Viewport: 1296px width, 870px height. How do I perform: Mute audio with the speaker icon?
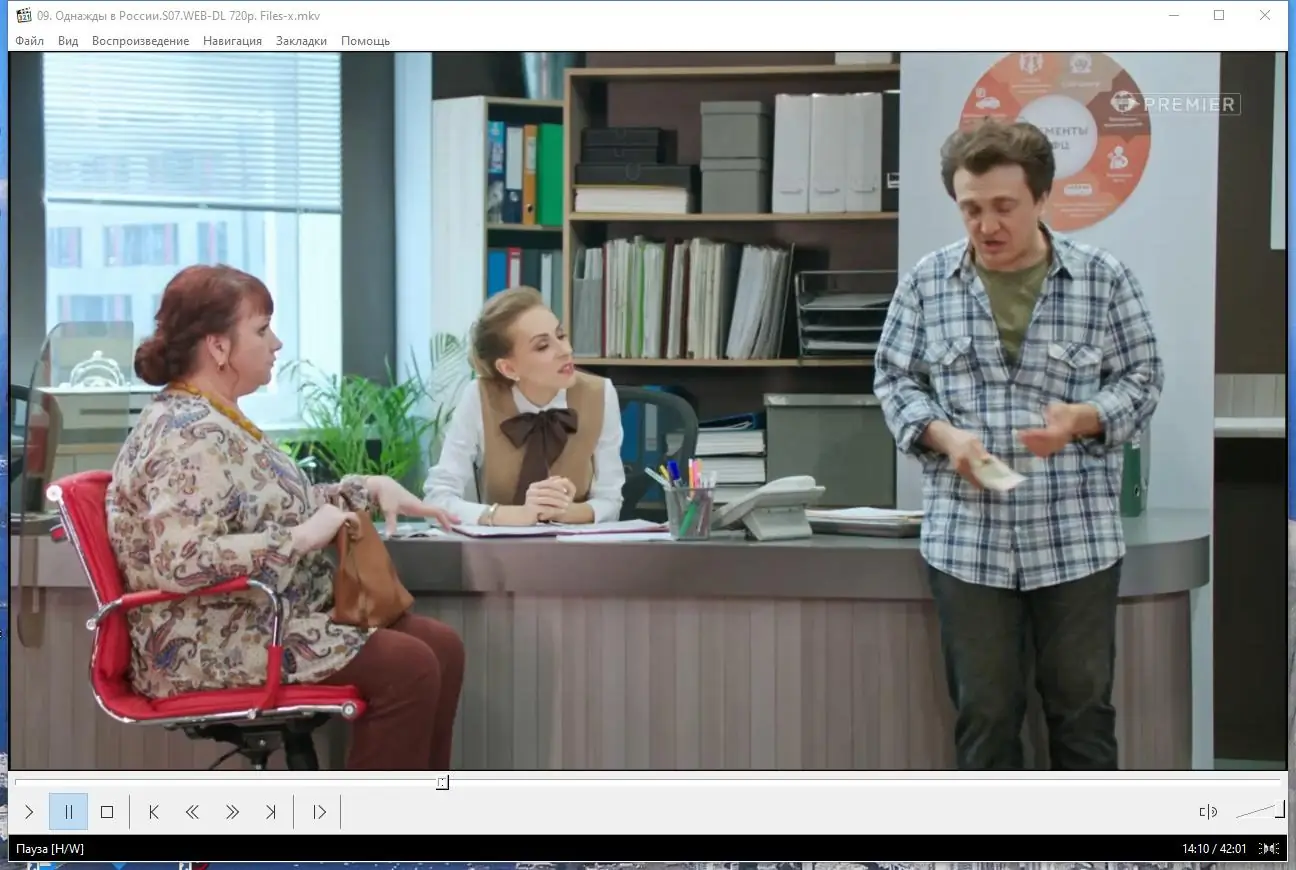(1208, 812)
